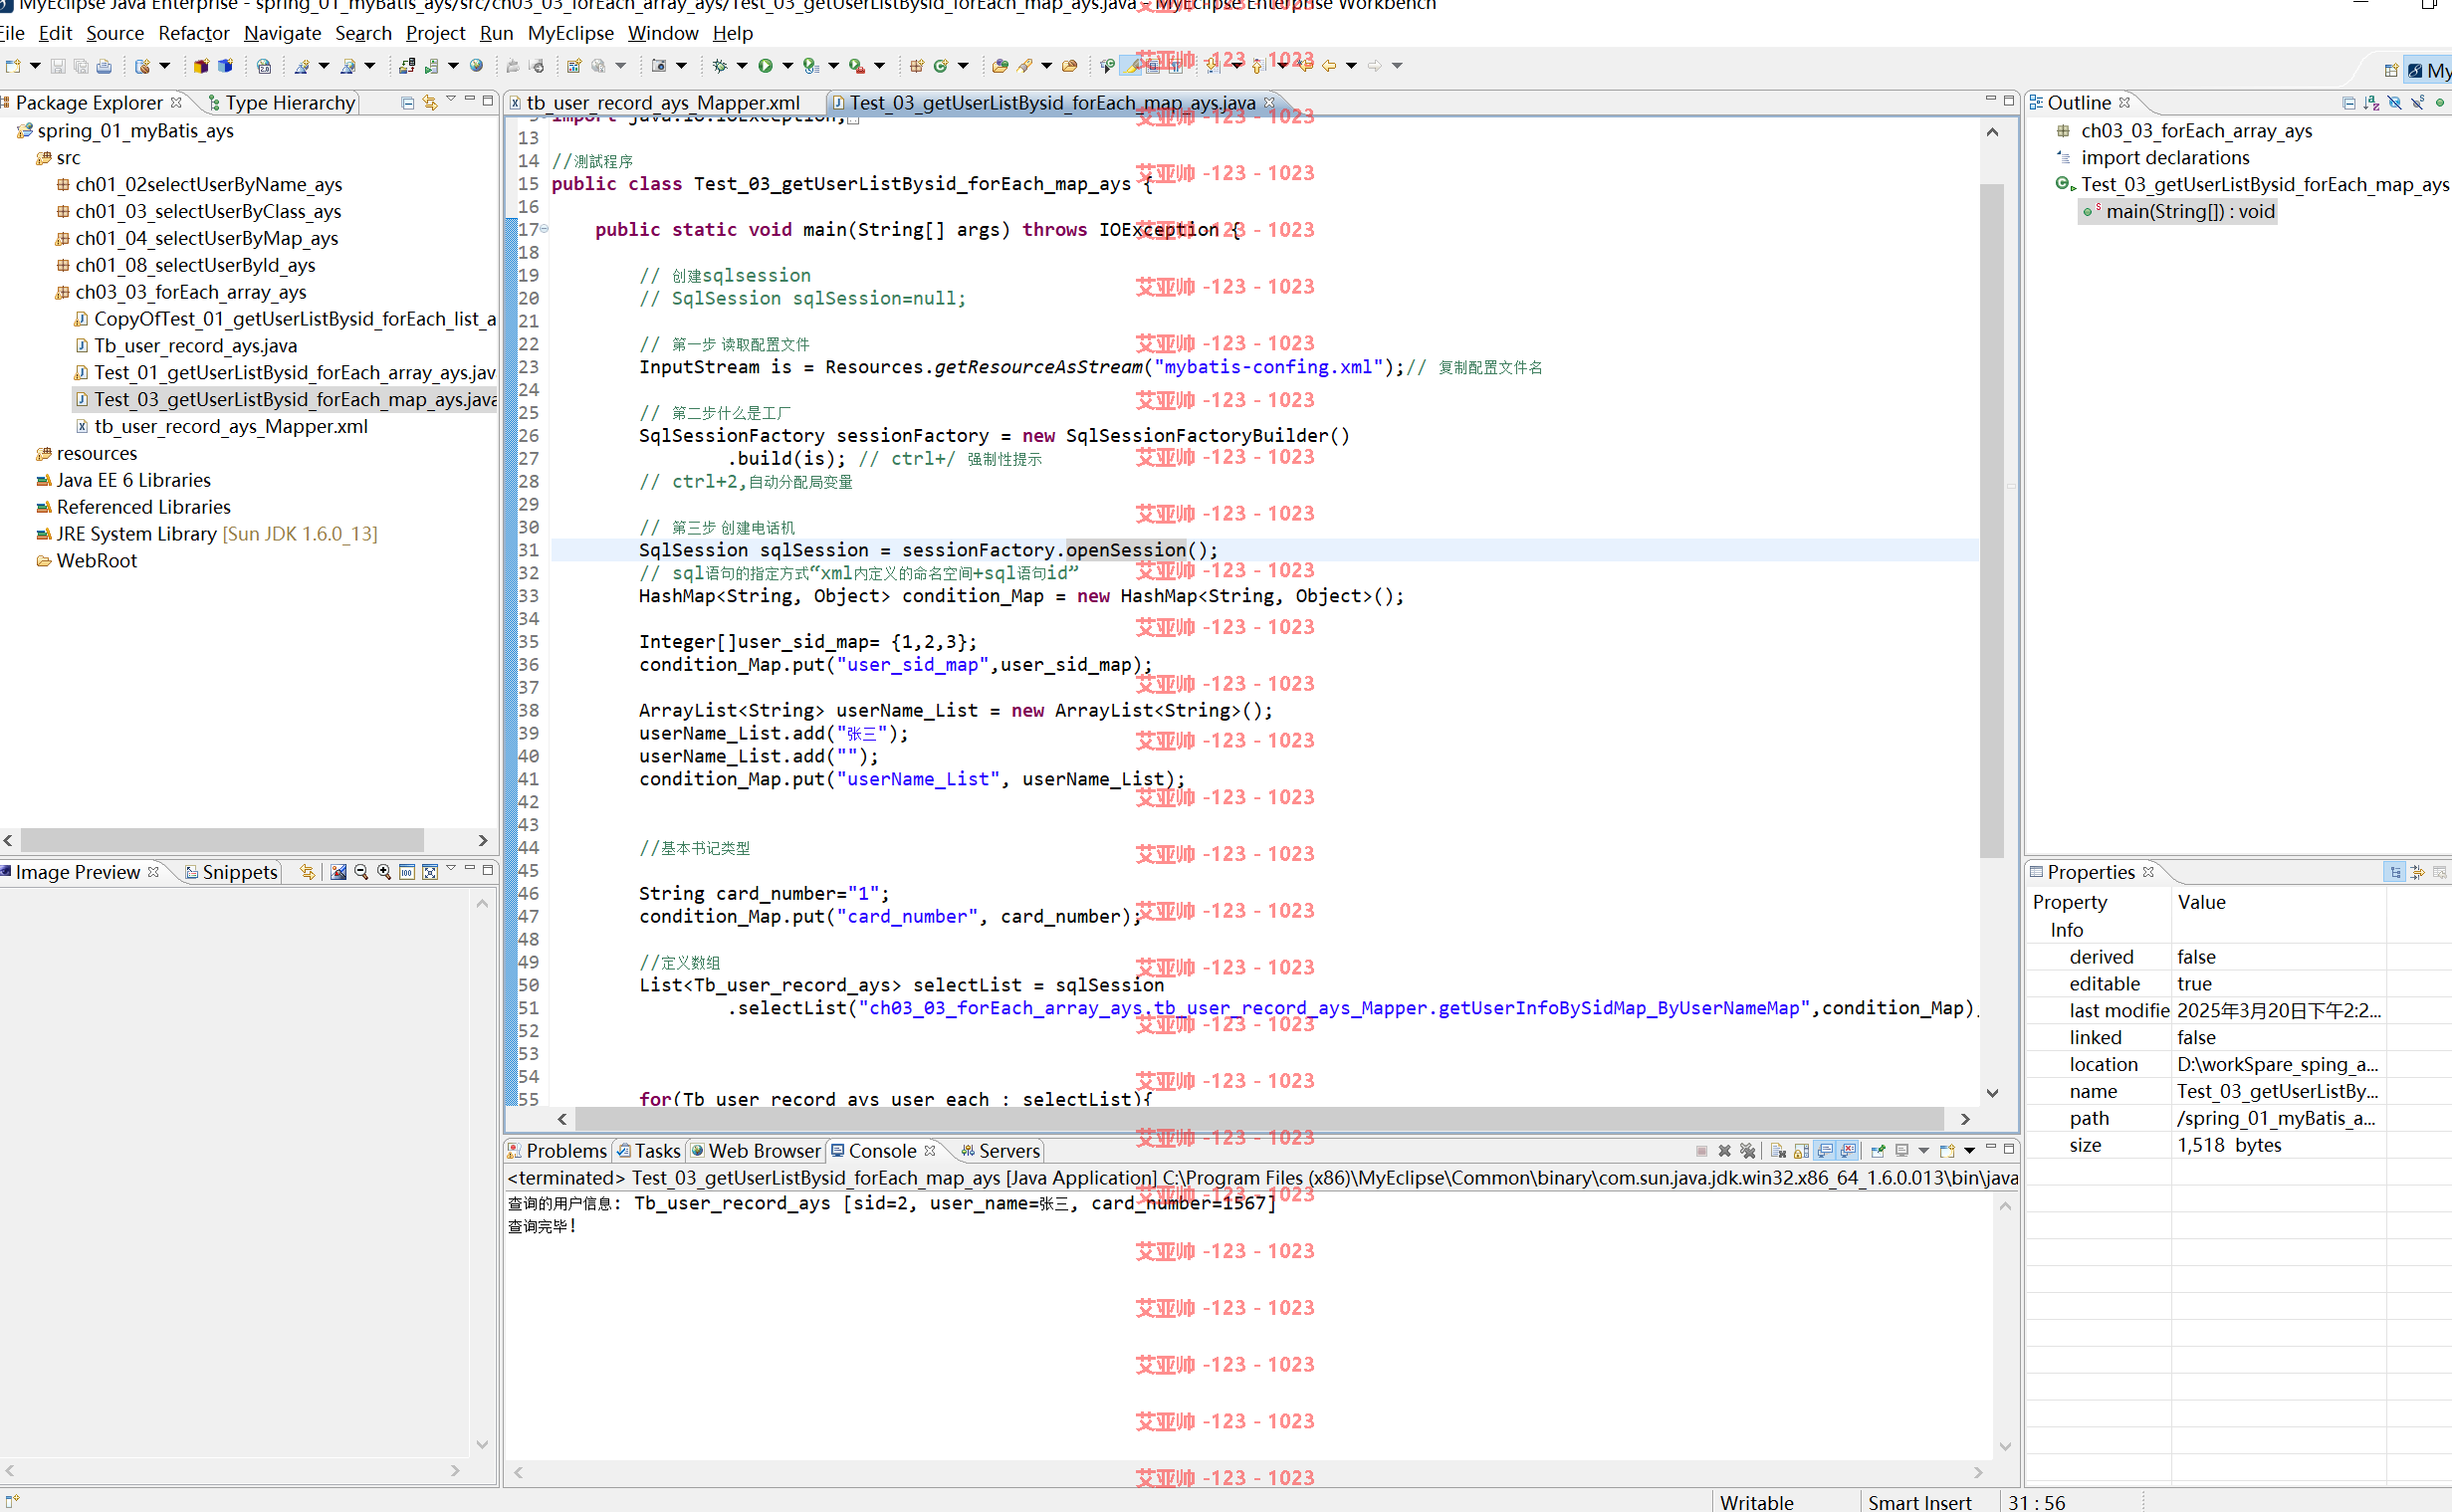Open the Debug button dropdown arrow

tap(742, 66)
